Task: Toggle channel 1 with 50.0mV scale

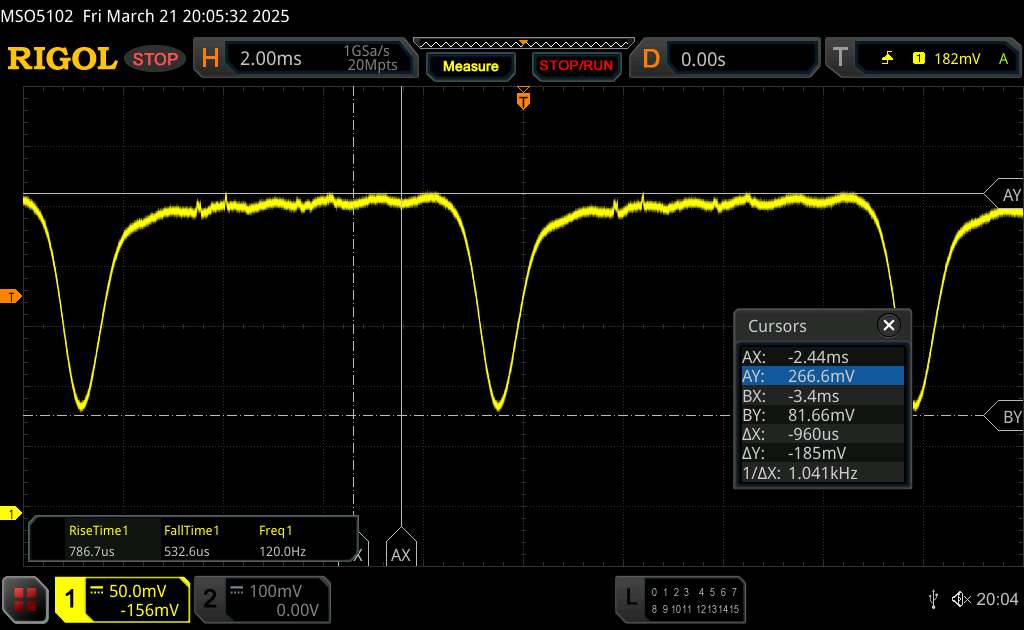Action: 122,599
